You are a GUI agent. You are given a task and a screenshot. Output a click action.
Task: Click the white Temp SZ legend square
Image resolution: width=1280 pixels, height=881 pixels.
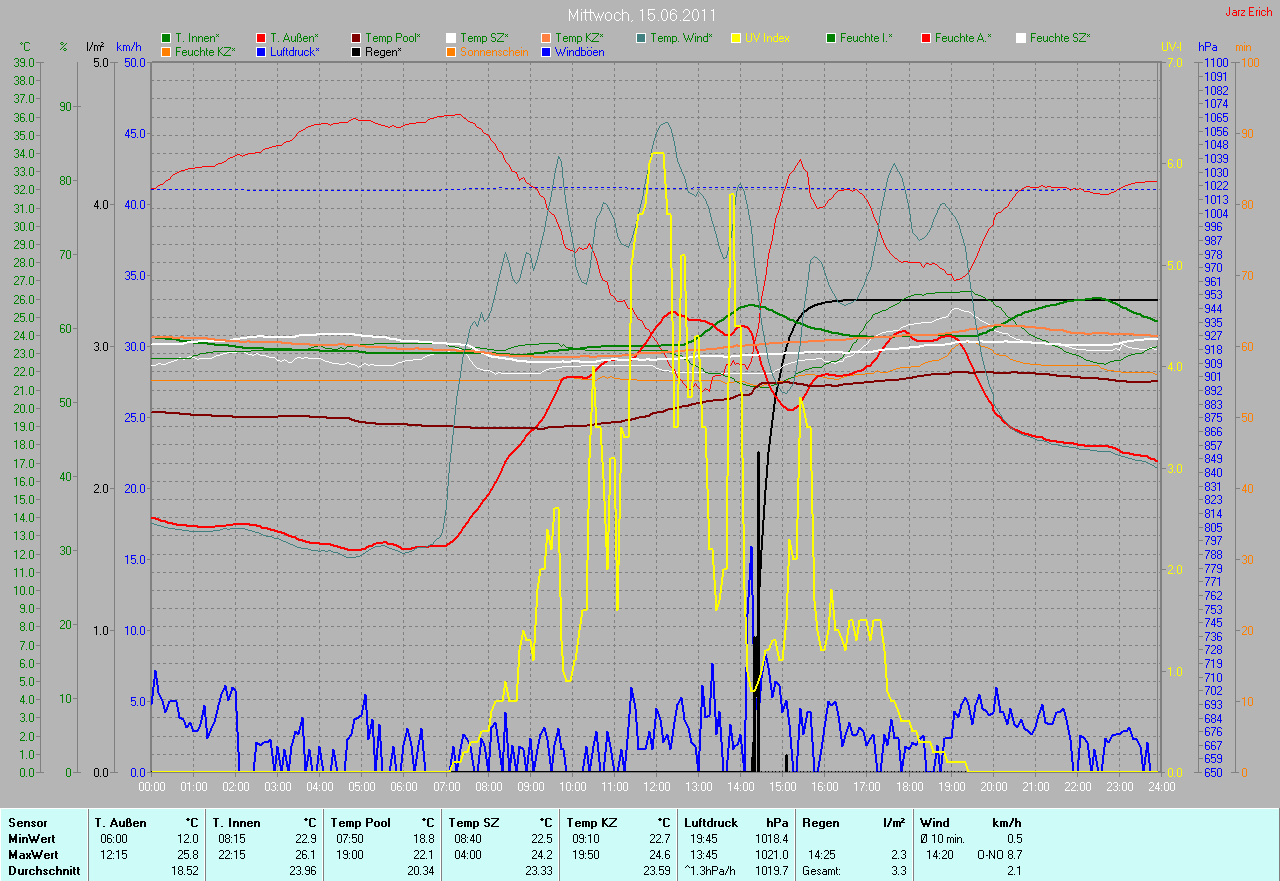tap(451, 38)
